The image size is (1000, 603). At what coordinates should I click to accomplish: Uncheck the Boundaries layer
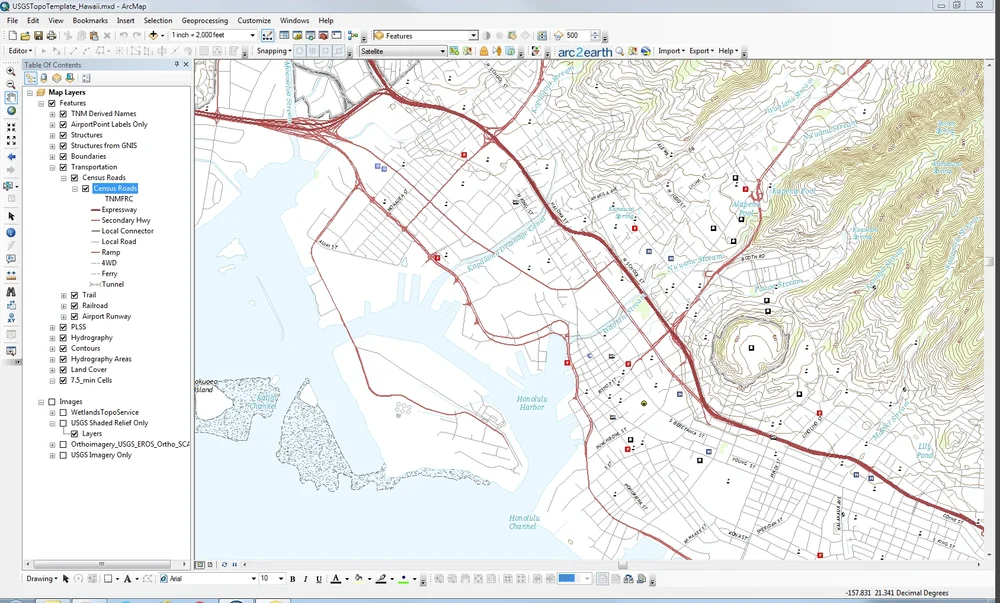tap(63, 156)
